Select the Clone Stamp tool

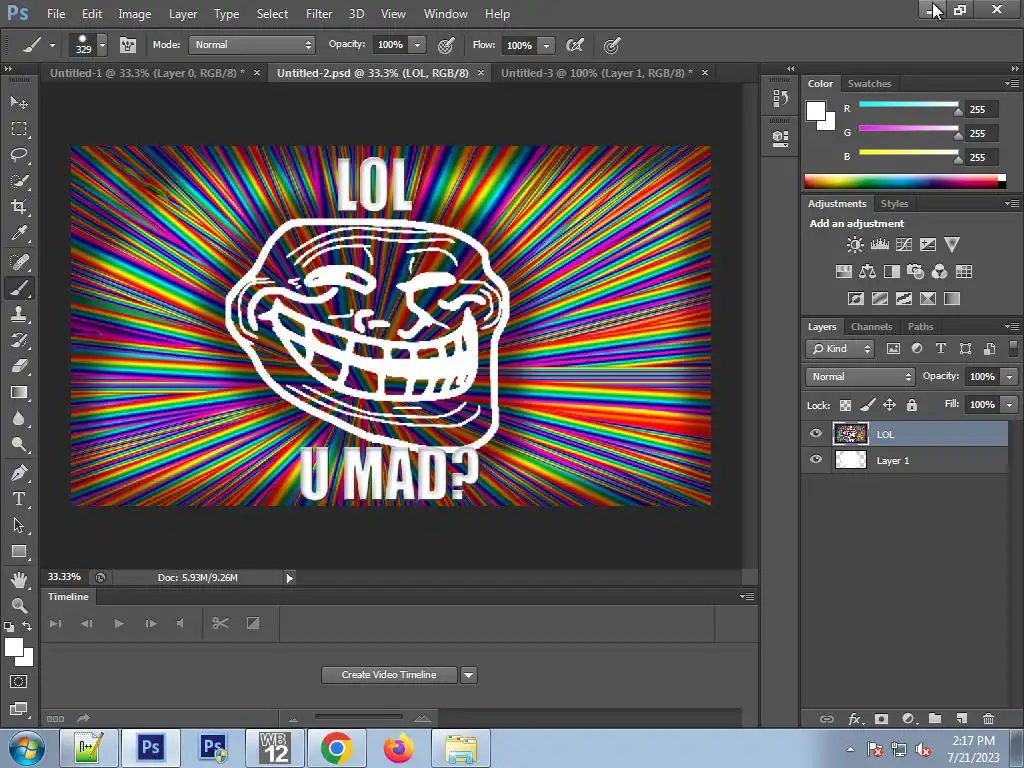tap(19, 314)
